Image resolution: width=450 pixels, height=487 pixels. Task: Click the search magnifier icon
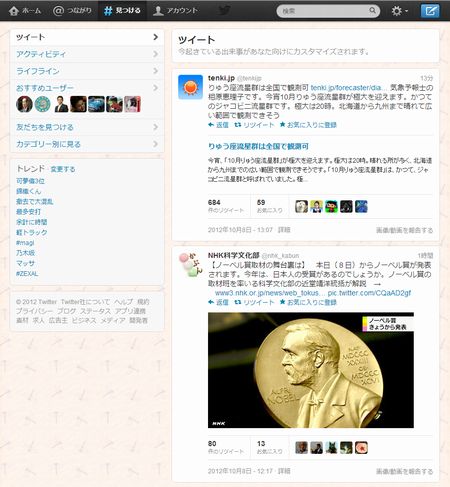tap(372, 11)
